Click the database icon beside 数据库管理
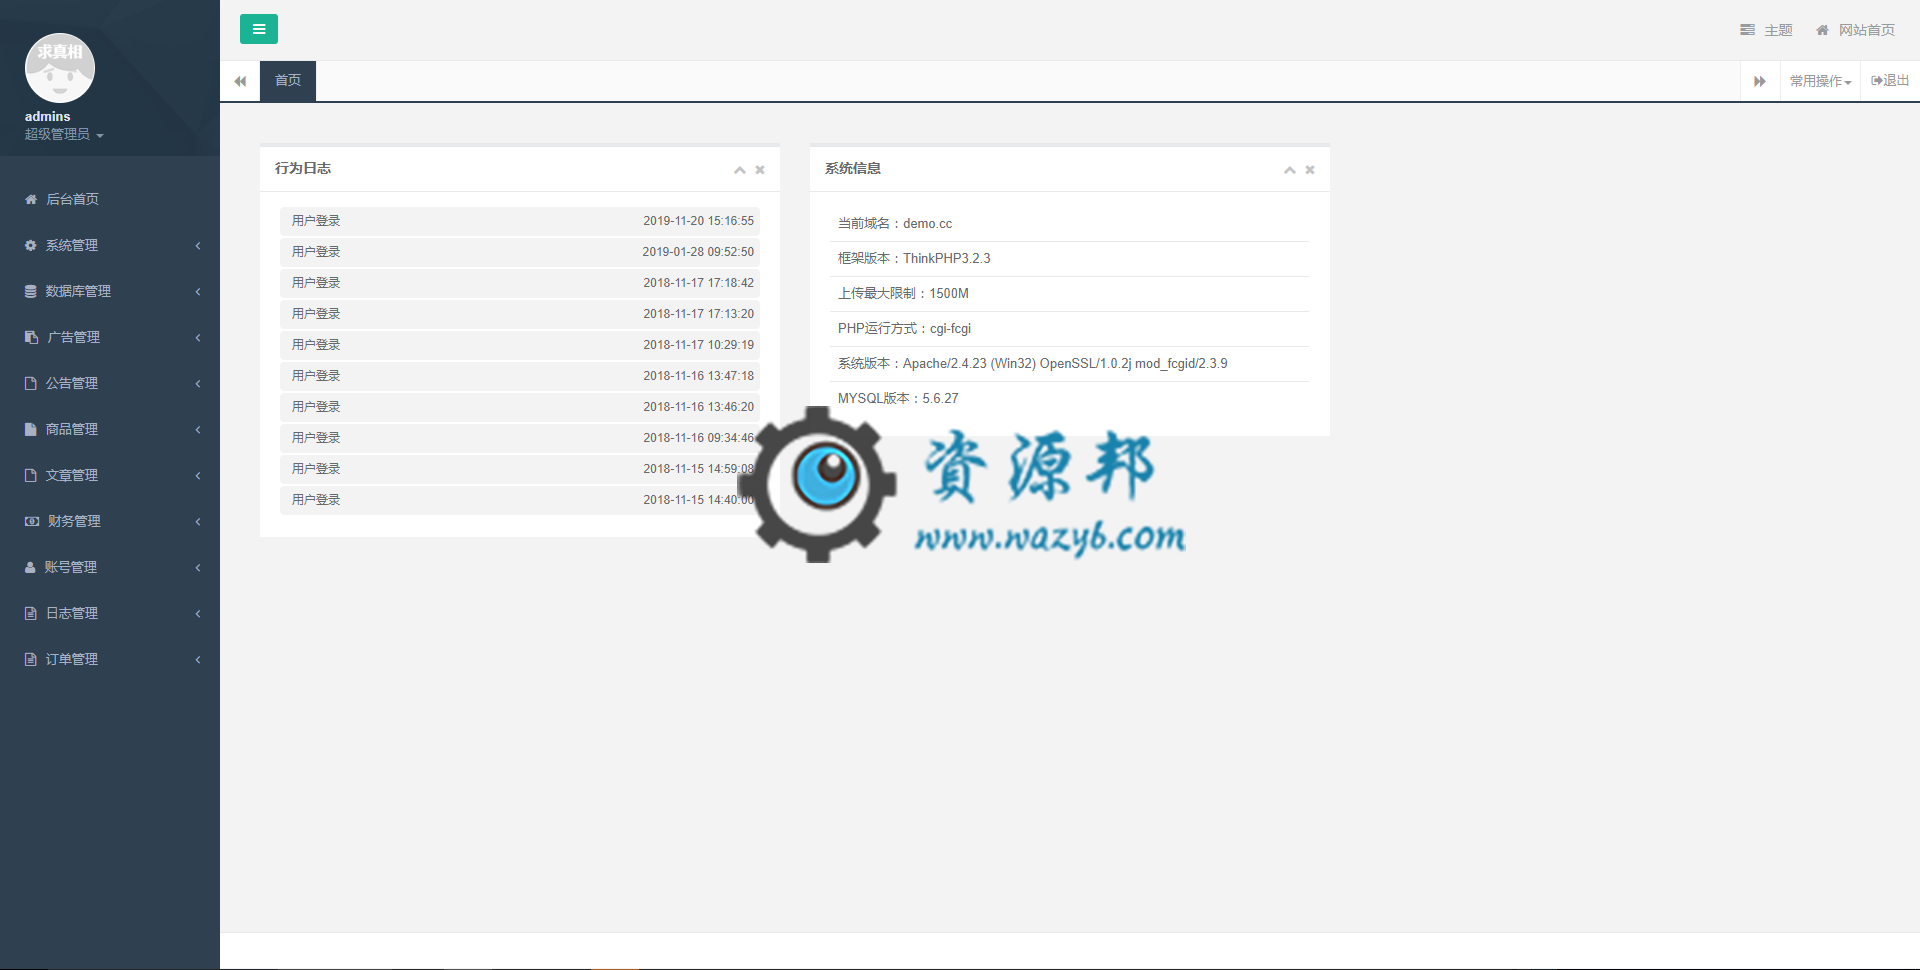This screenshot has height=970, width=1920. click(x=31, y=291)
